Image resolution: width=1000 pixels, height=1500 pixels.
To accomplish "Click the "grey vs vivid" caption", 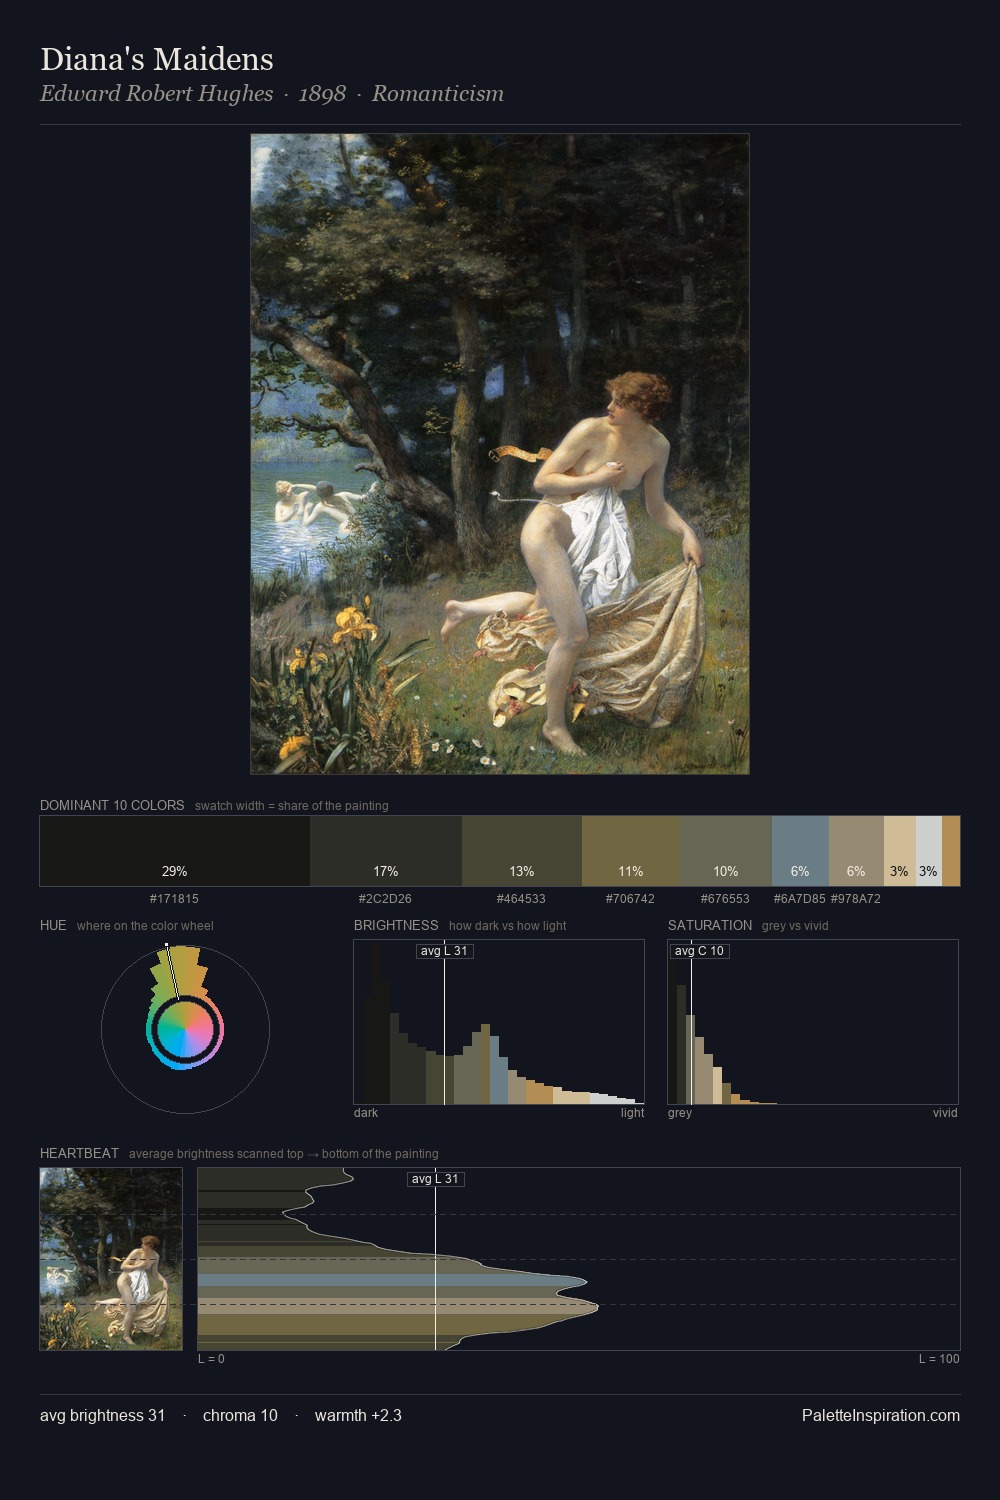I will [795, 926].
